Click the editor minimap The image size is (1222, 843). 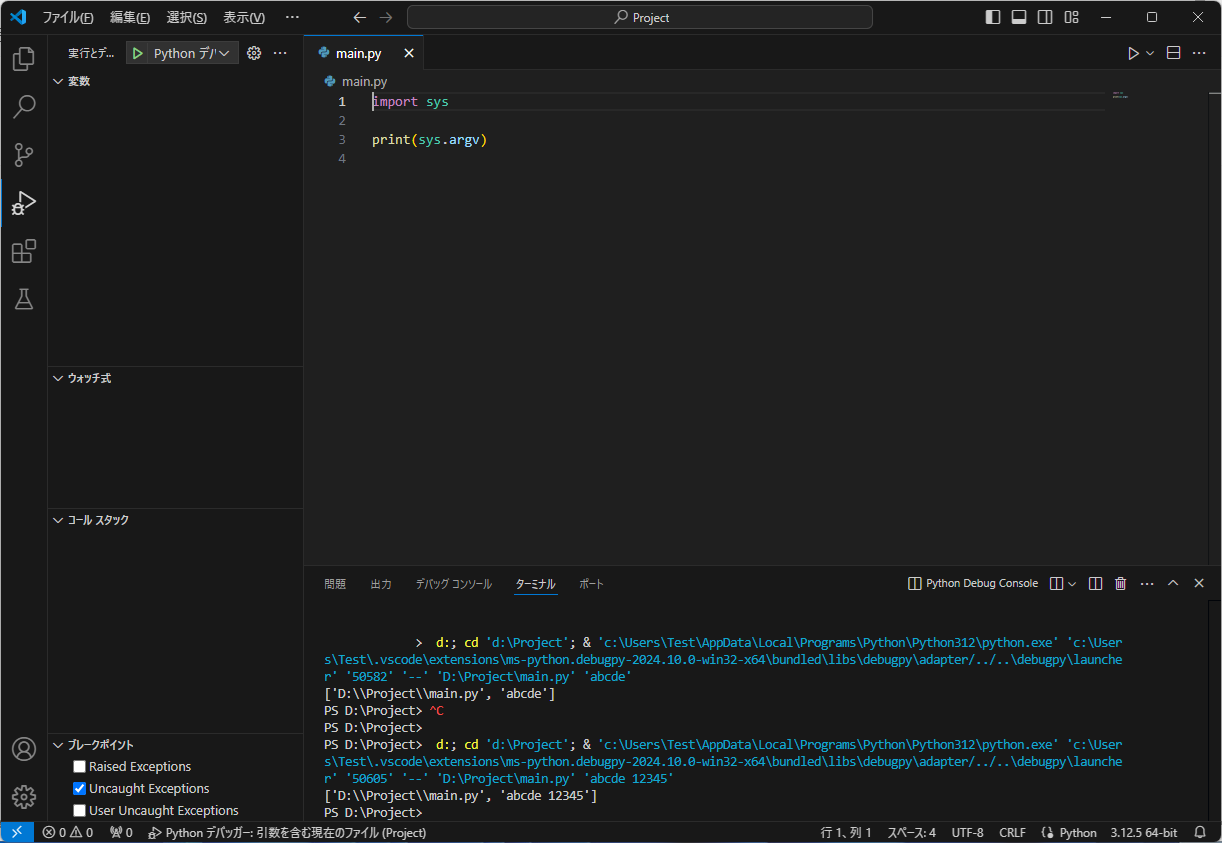pyautogui.click(x=1119, y=95)
